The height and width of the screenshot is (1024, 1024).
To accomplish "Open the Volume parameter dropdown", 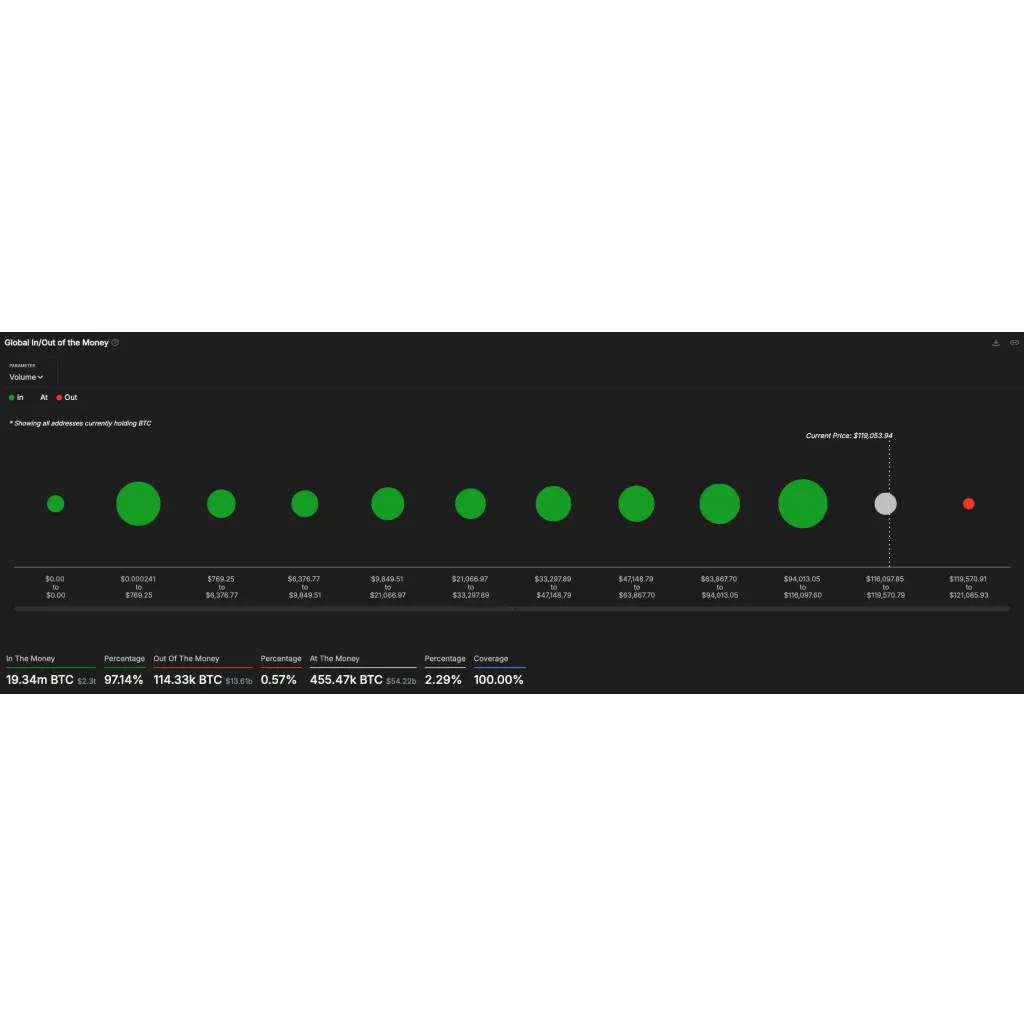I will 26,377.
